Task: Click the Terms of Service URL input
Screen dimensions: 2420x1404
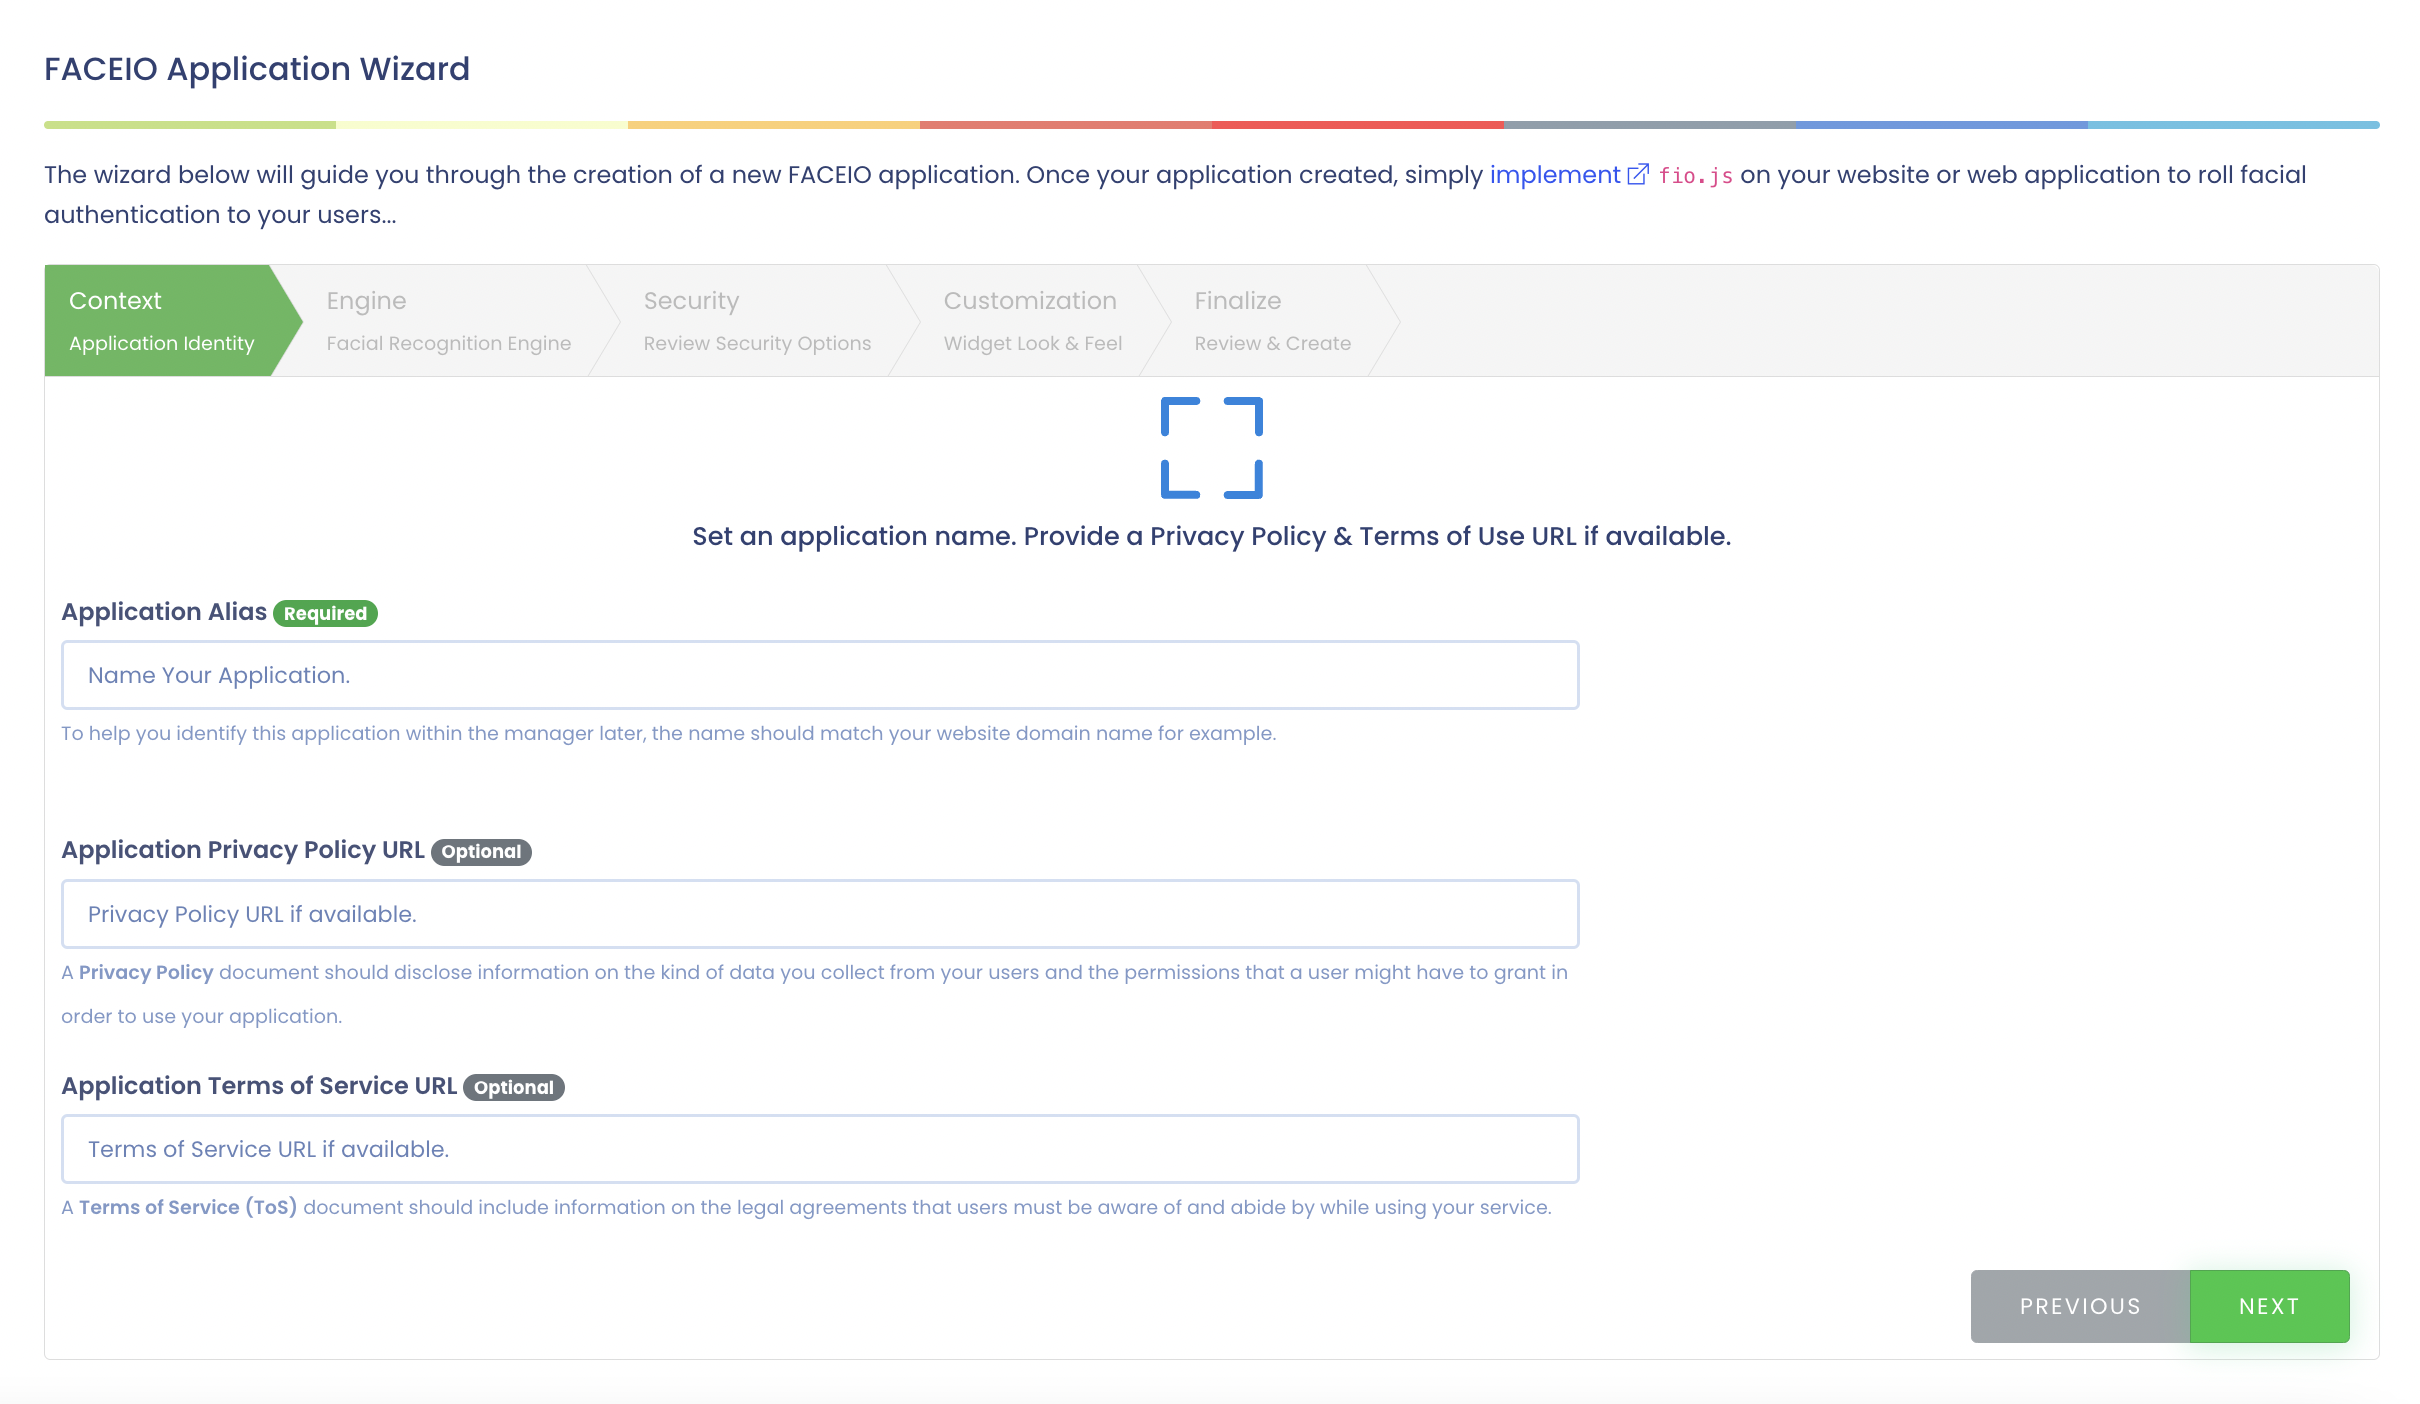Action: coord(820,1149)
